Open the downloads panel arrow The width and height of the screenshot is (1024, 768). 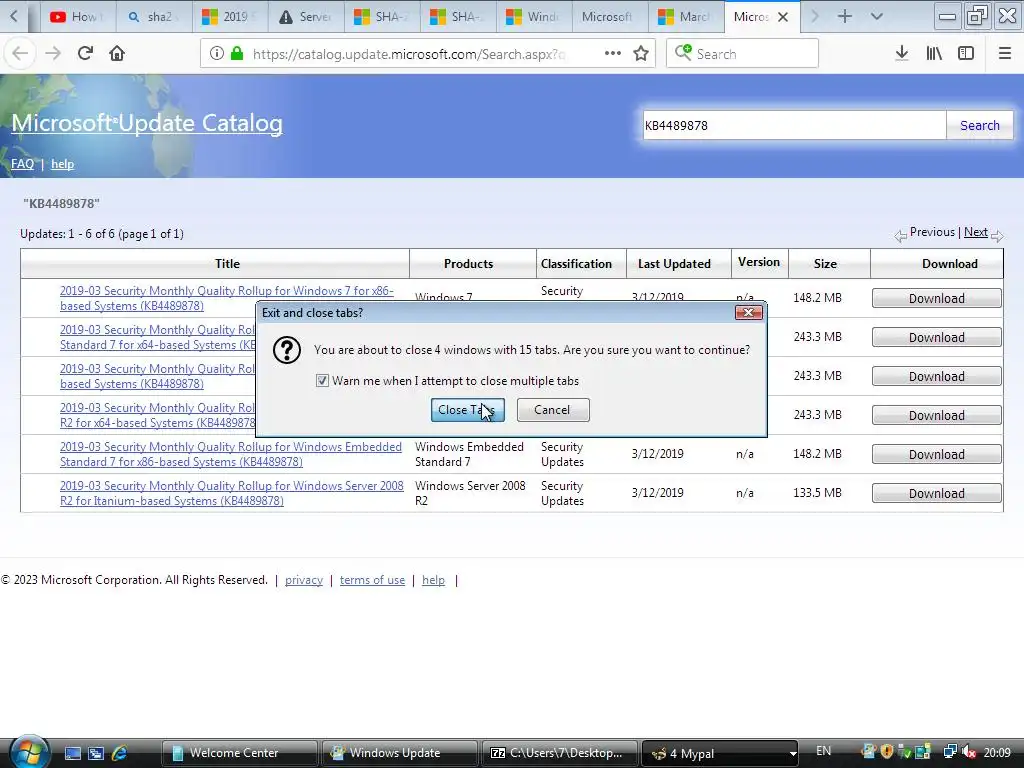[902, 54]
